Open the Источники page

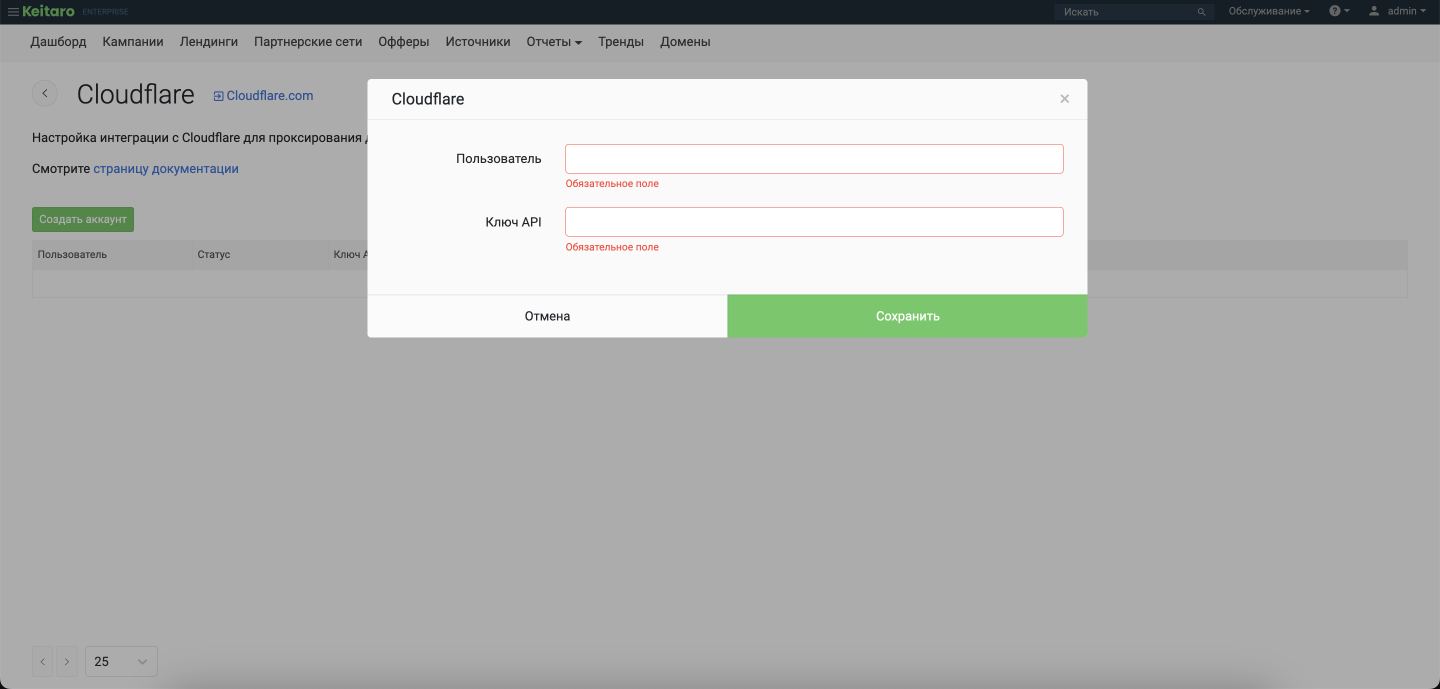pyautogui.click(x=478, y=42)
